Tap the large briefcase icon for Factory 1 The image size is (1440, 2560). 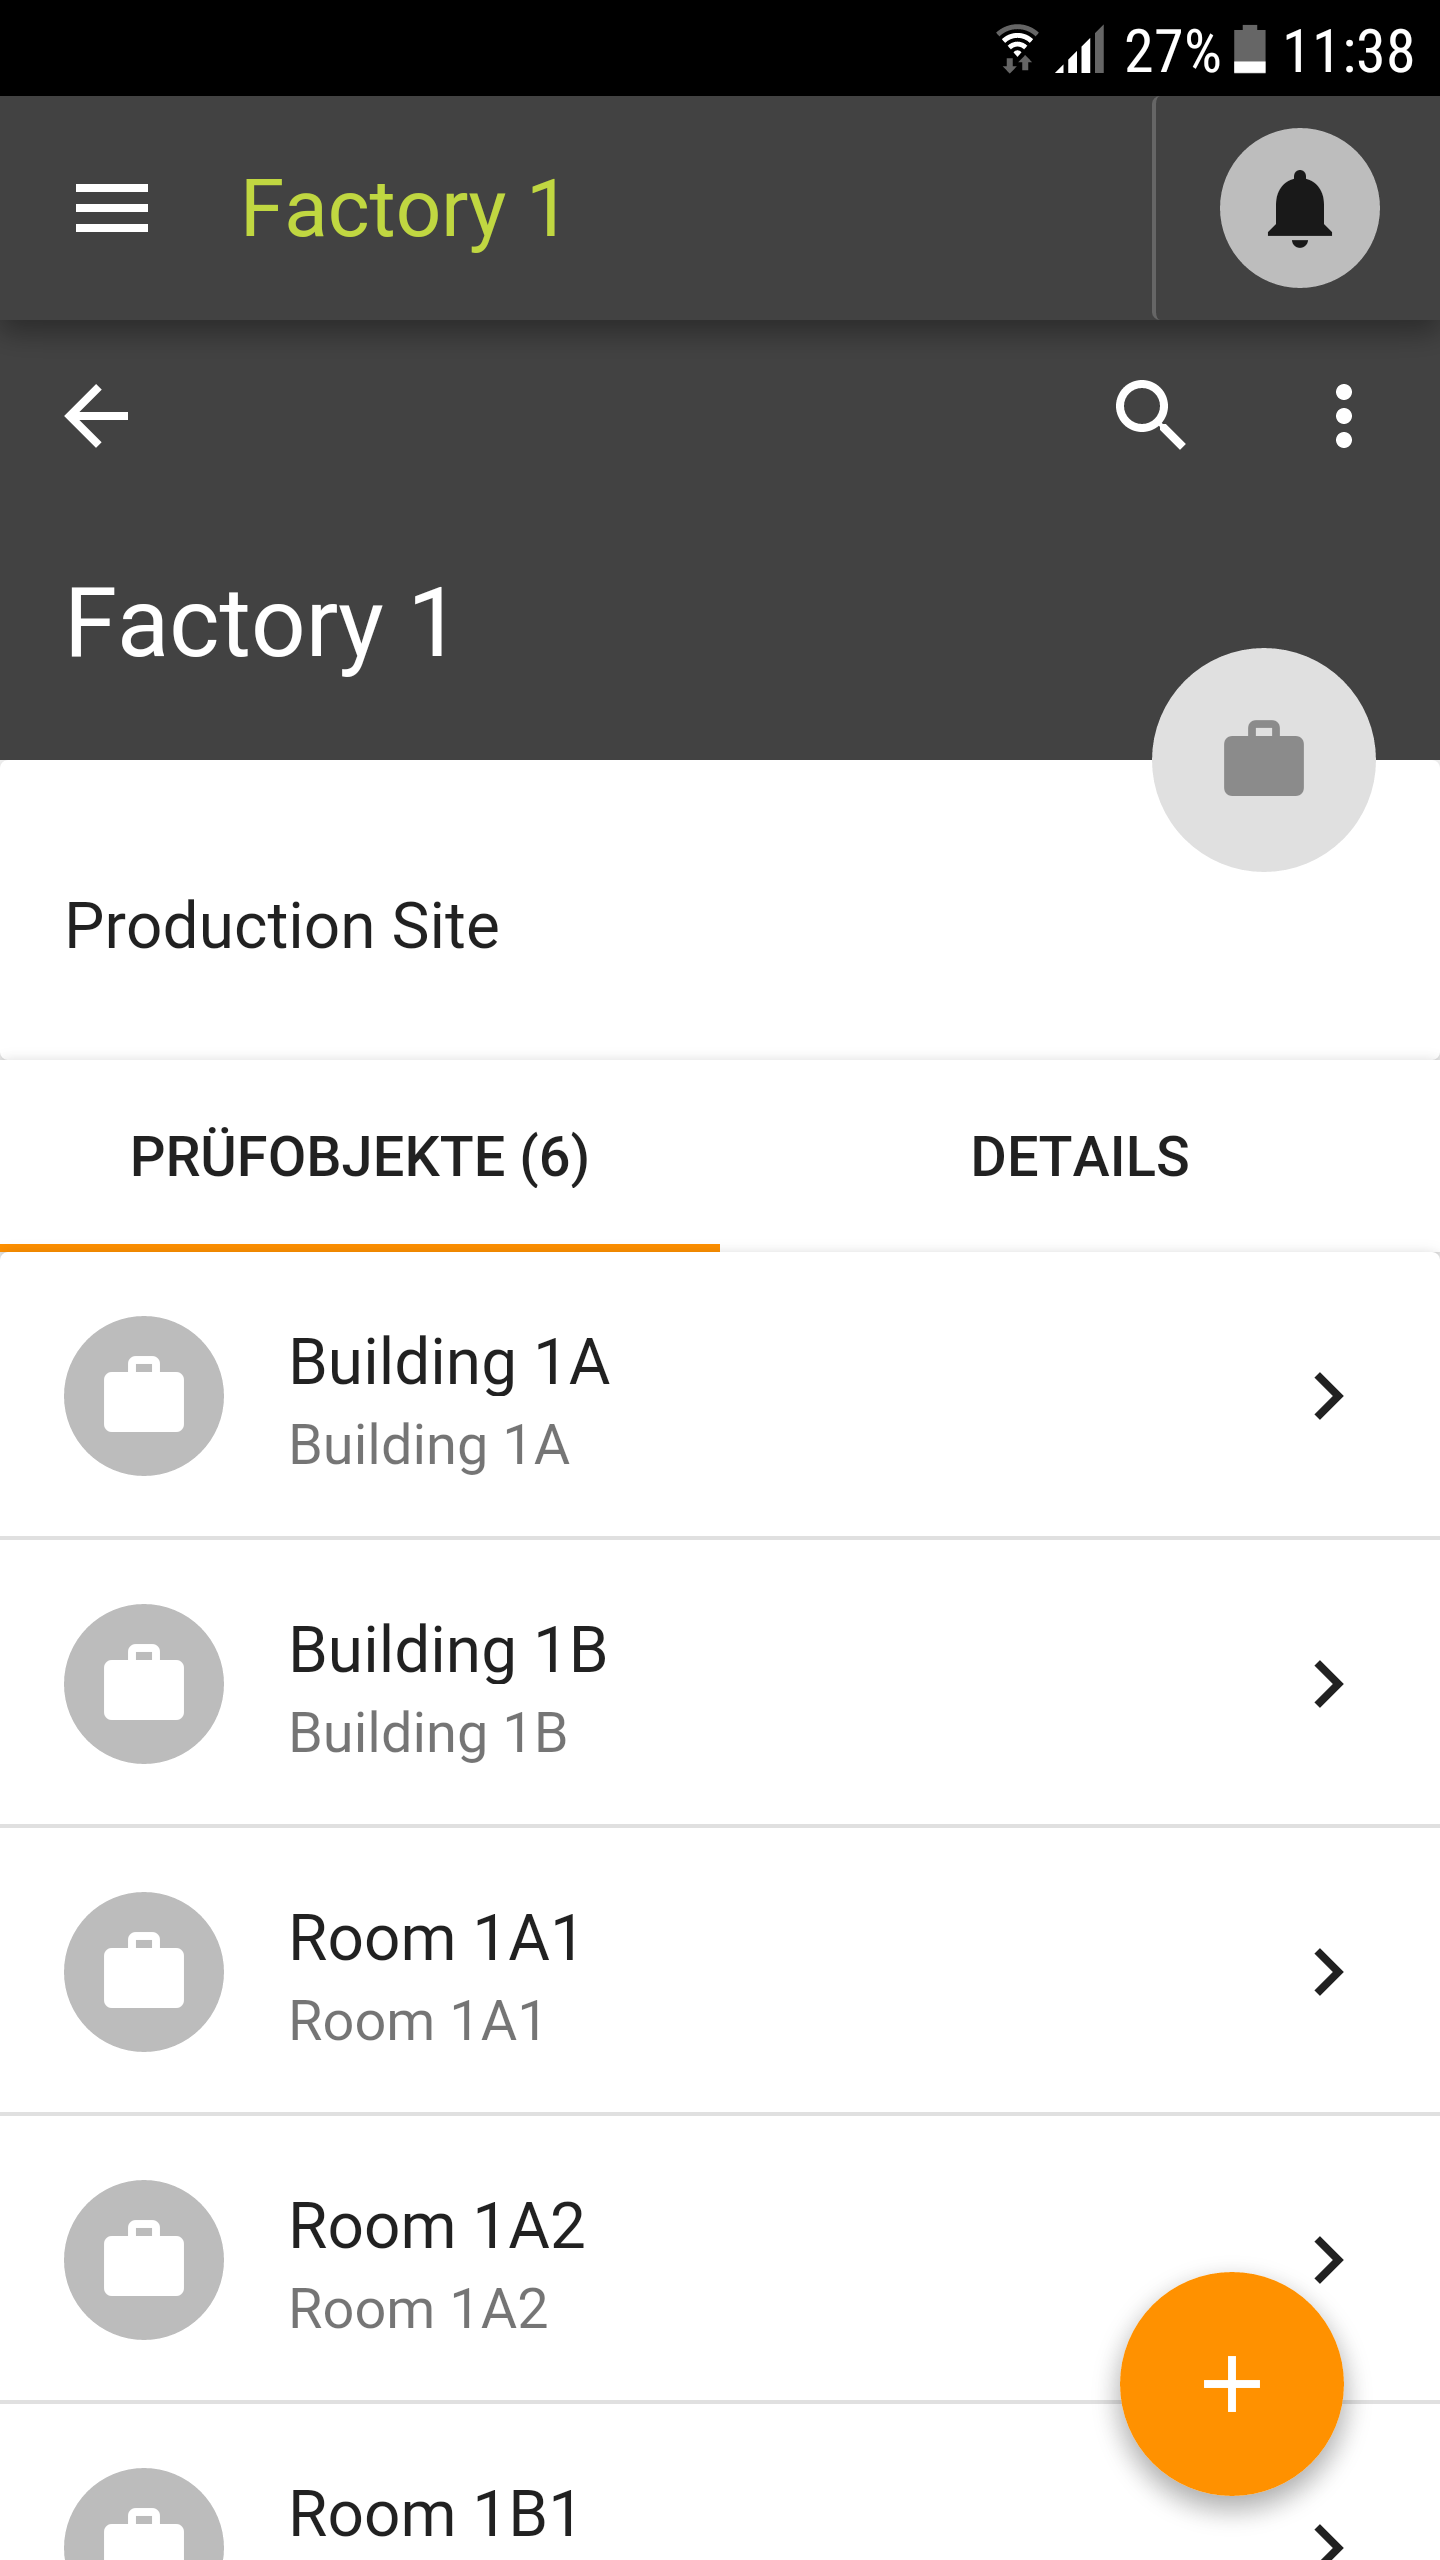point(1263,760)
